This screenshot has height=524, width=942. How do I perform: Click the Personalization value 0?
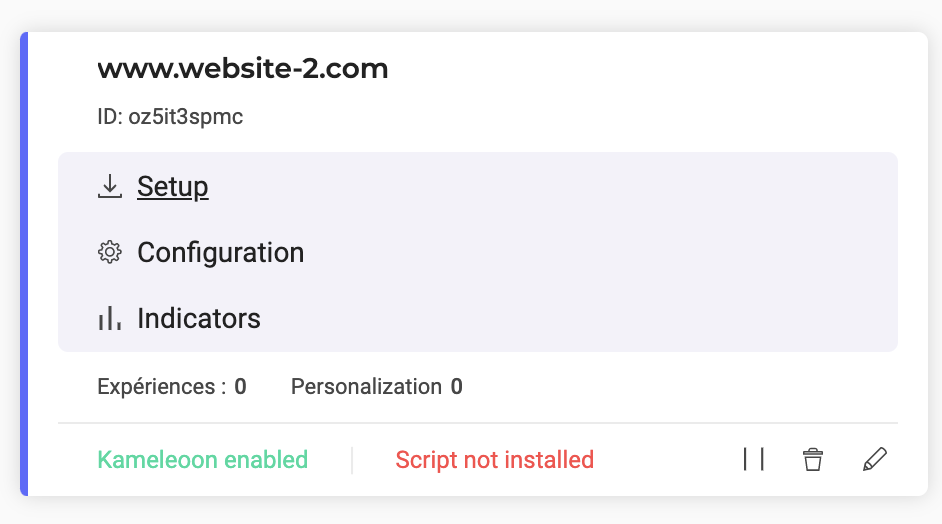coord(457,386)
